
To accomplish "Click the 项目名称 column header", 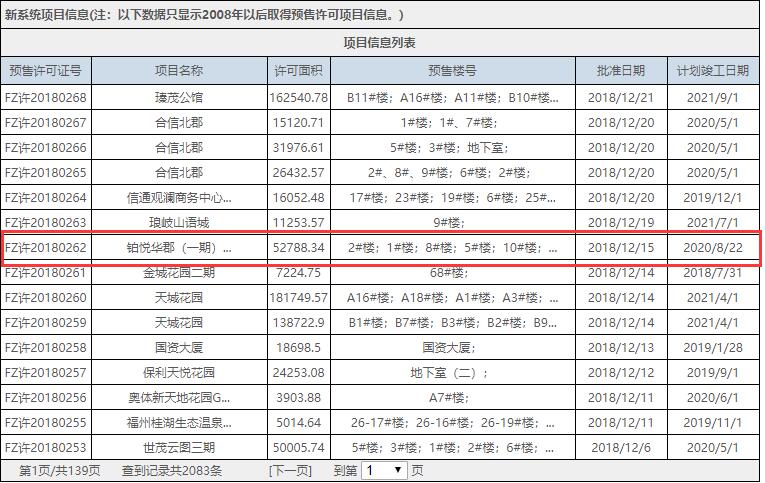I will tap(179, 71).
